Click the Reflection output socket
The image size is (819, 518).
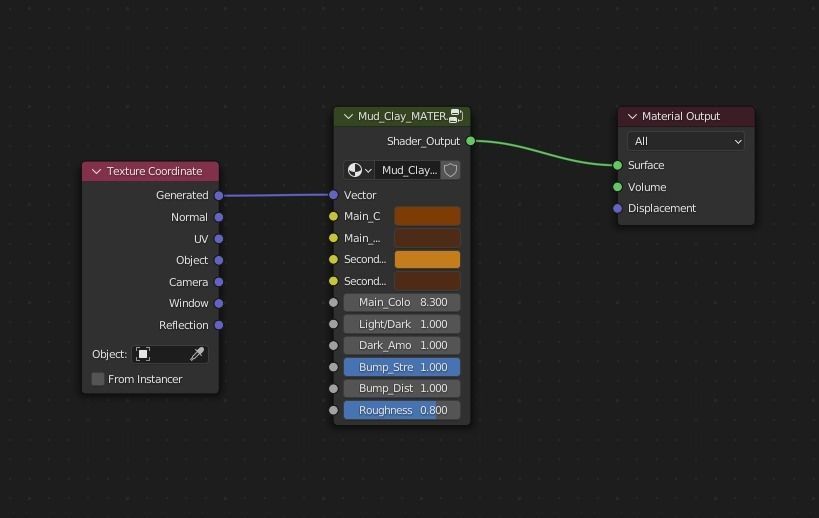coord(219,325)
